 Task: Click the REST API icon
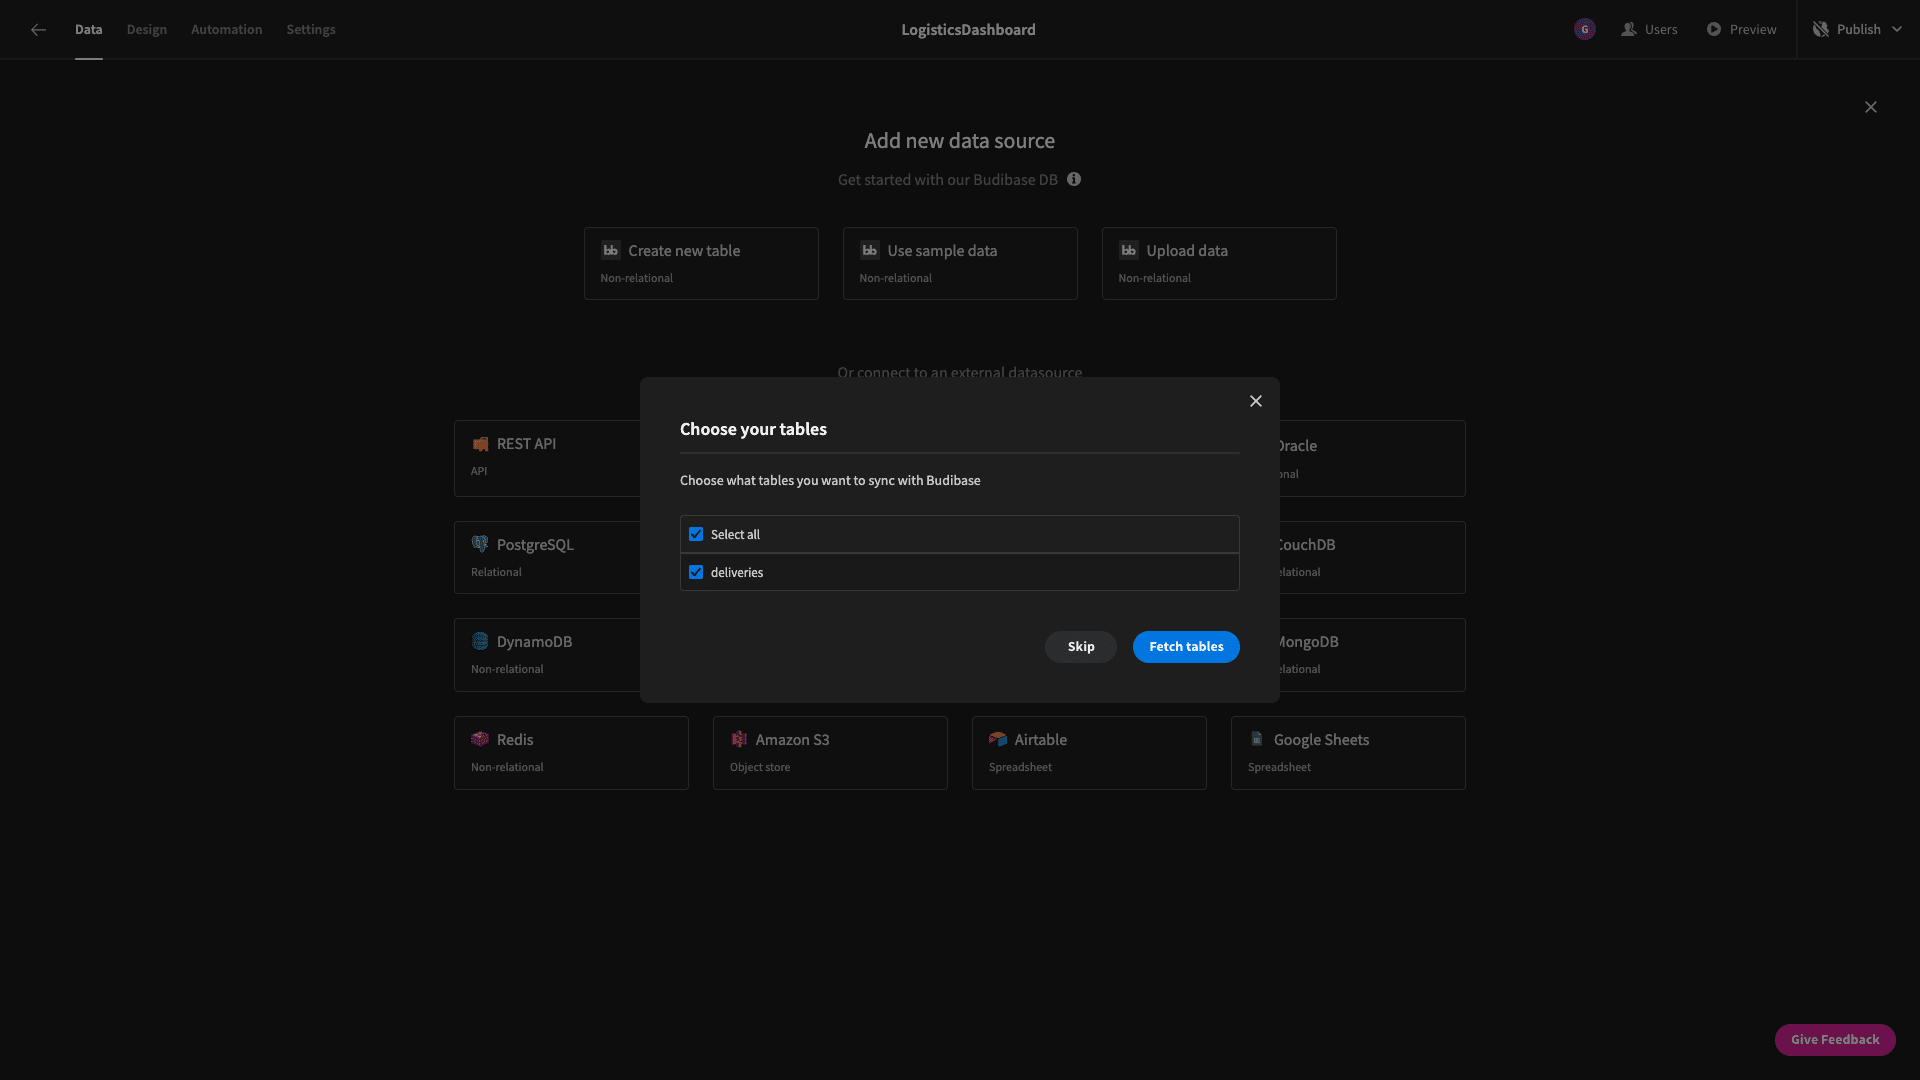tap(480, 444)
